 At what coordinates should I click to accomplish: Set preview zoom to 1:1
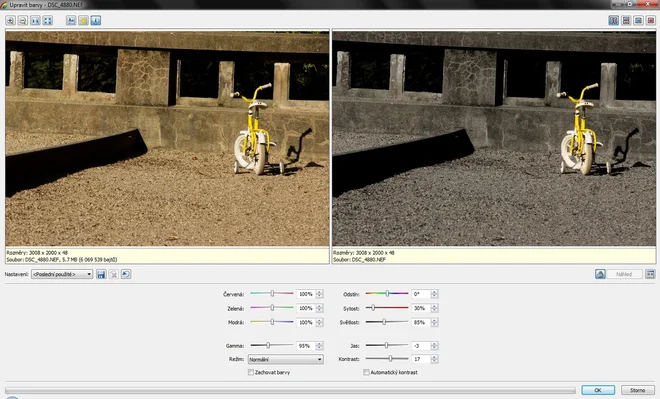click(35, 21)
